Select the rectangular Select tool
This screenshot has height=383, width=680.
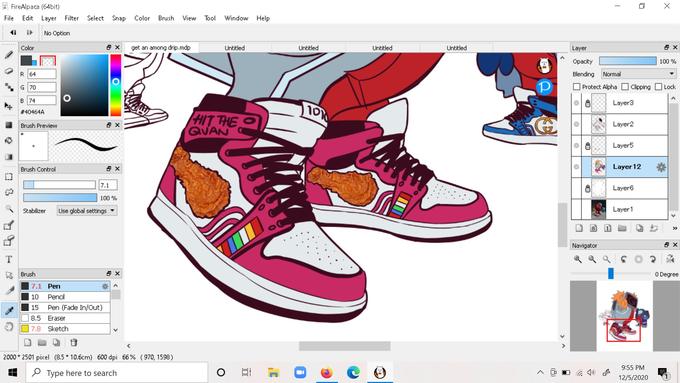pyautogui.click(x=9, y=177)
